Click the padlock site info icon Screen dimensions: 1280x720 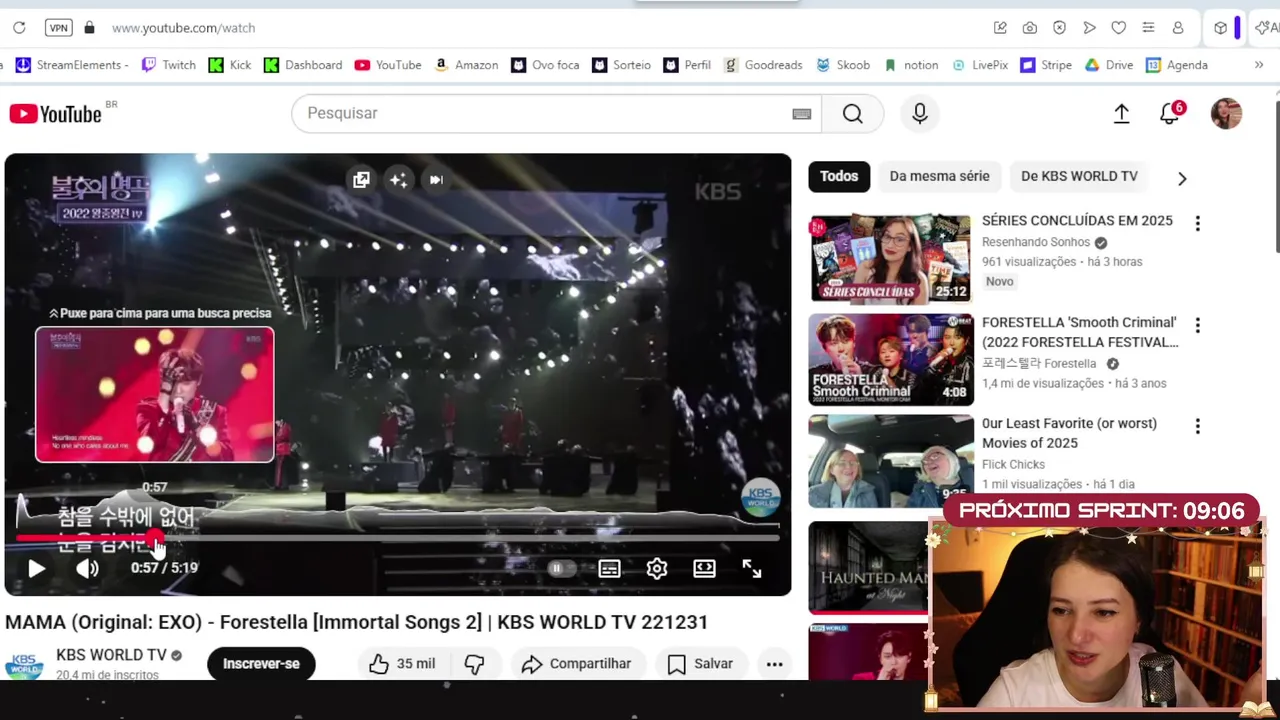pos(89,28)
